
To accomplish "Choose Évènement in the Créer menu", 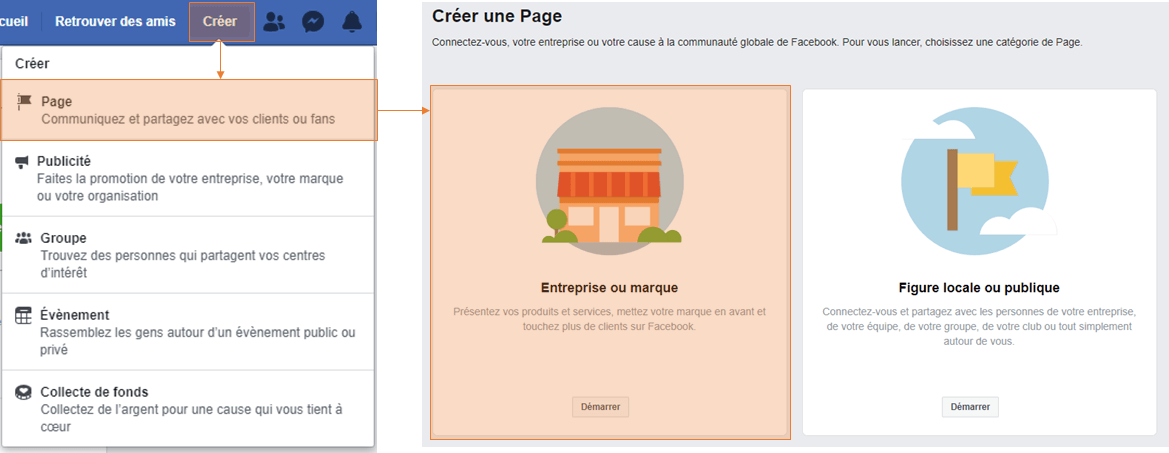I will click(x=187, y=332).
